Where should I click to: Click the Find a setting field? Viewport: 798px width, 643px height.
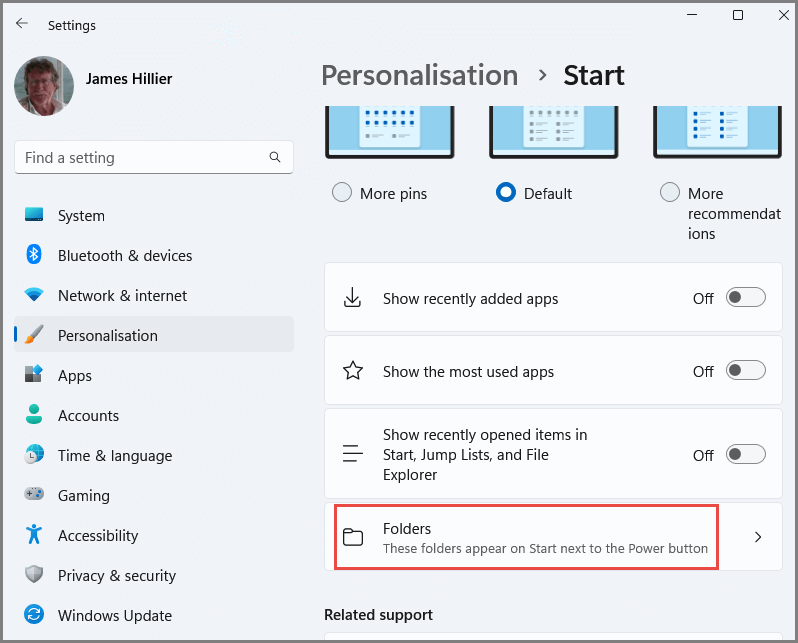pyautogui.click(x=154, y=157)
